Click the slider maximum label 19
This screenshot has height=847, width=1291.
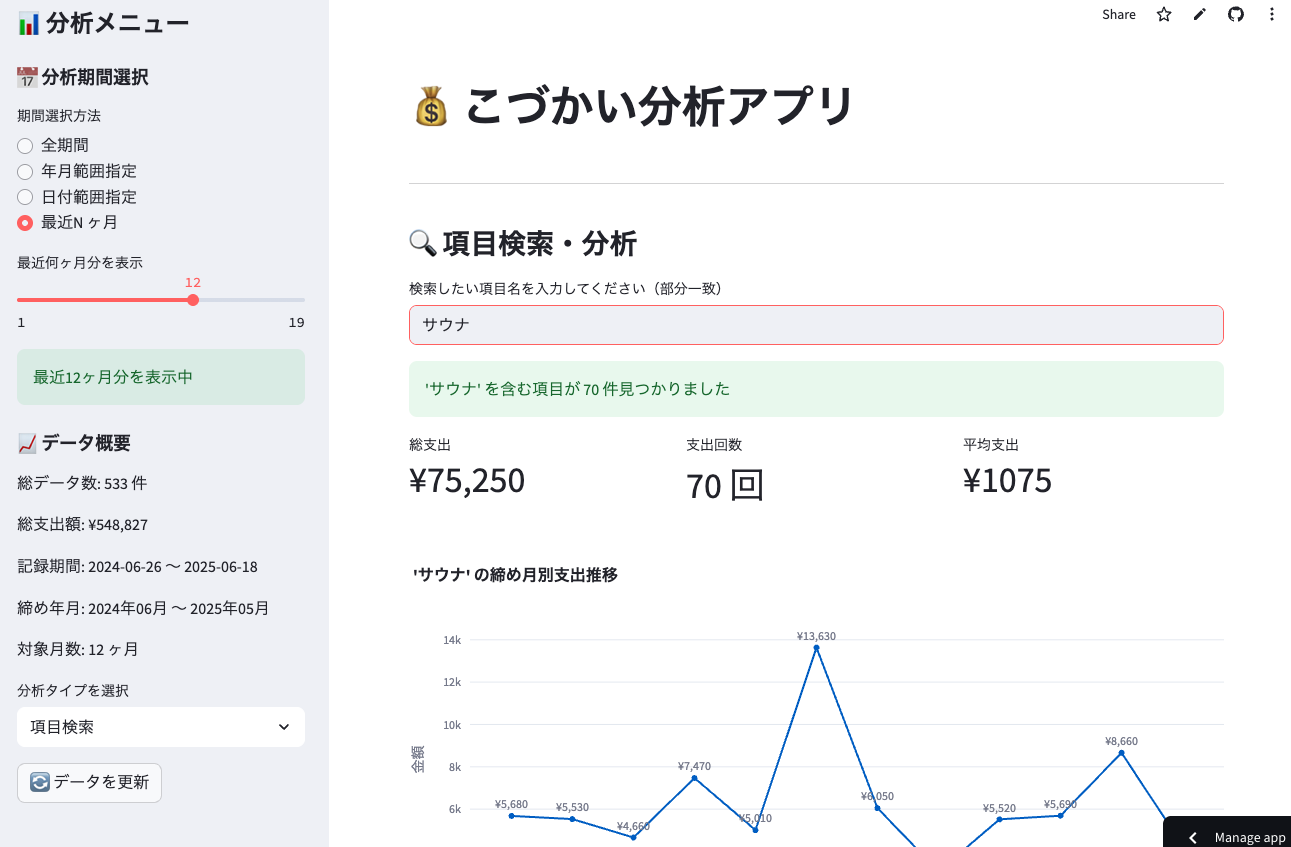pos(296,322)
